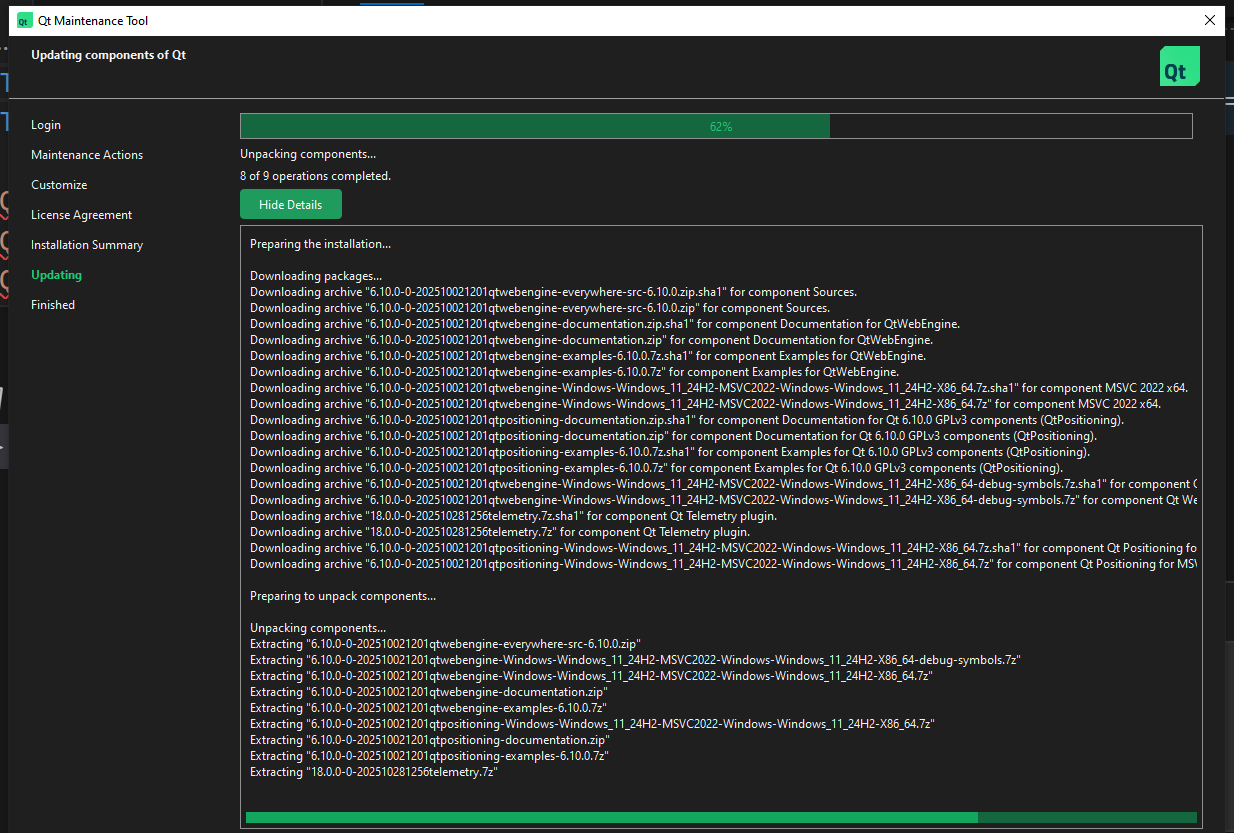Click the "8 of 9 operations completed" text

[315, 176]
